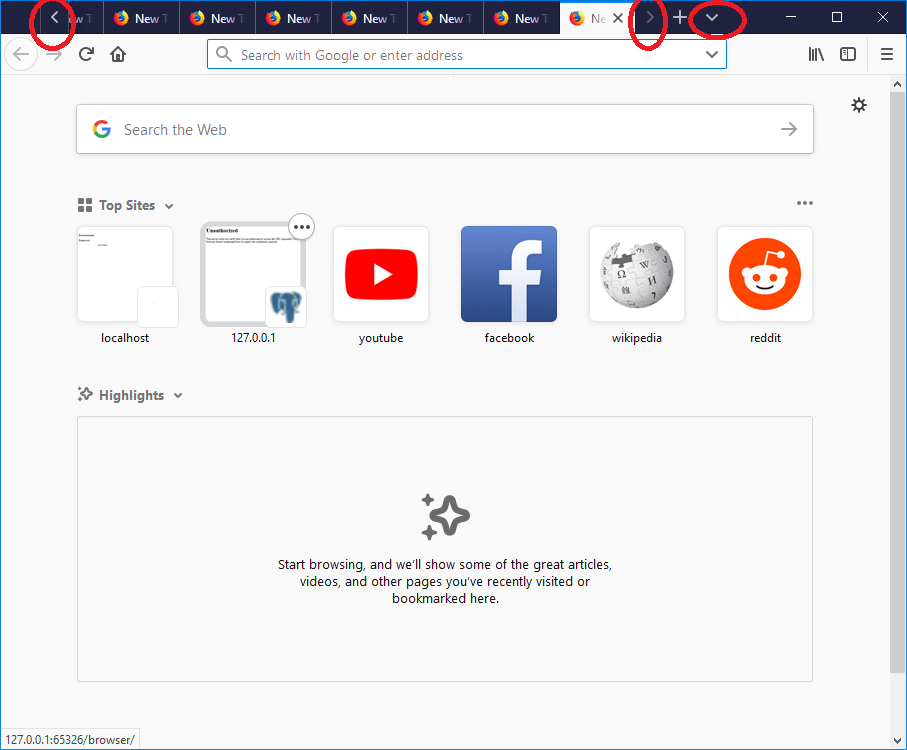Open the Library menu

pyautogui.click(x=816, y=54)
